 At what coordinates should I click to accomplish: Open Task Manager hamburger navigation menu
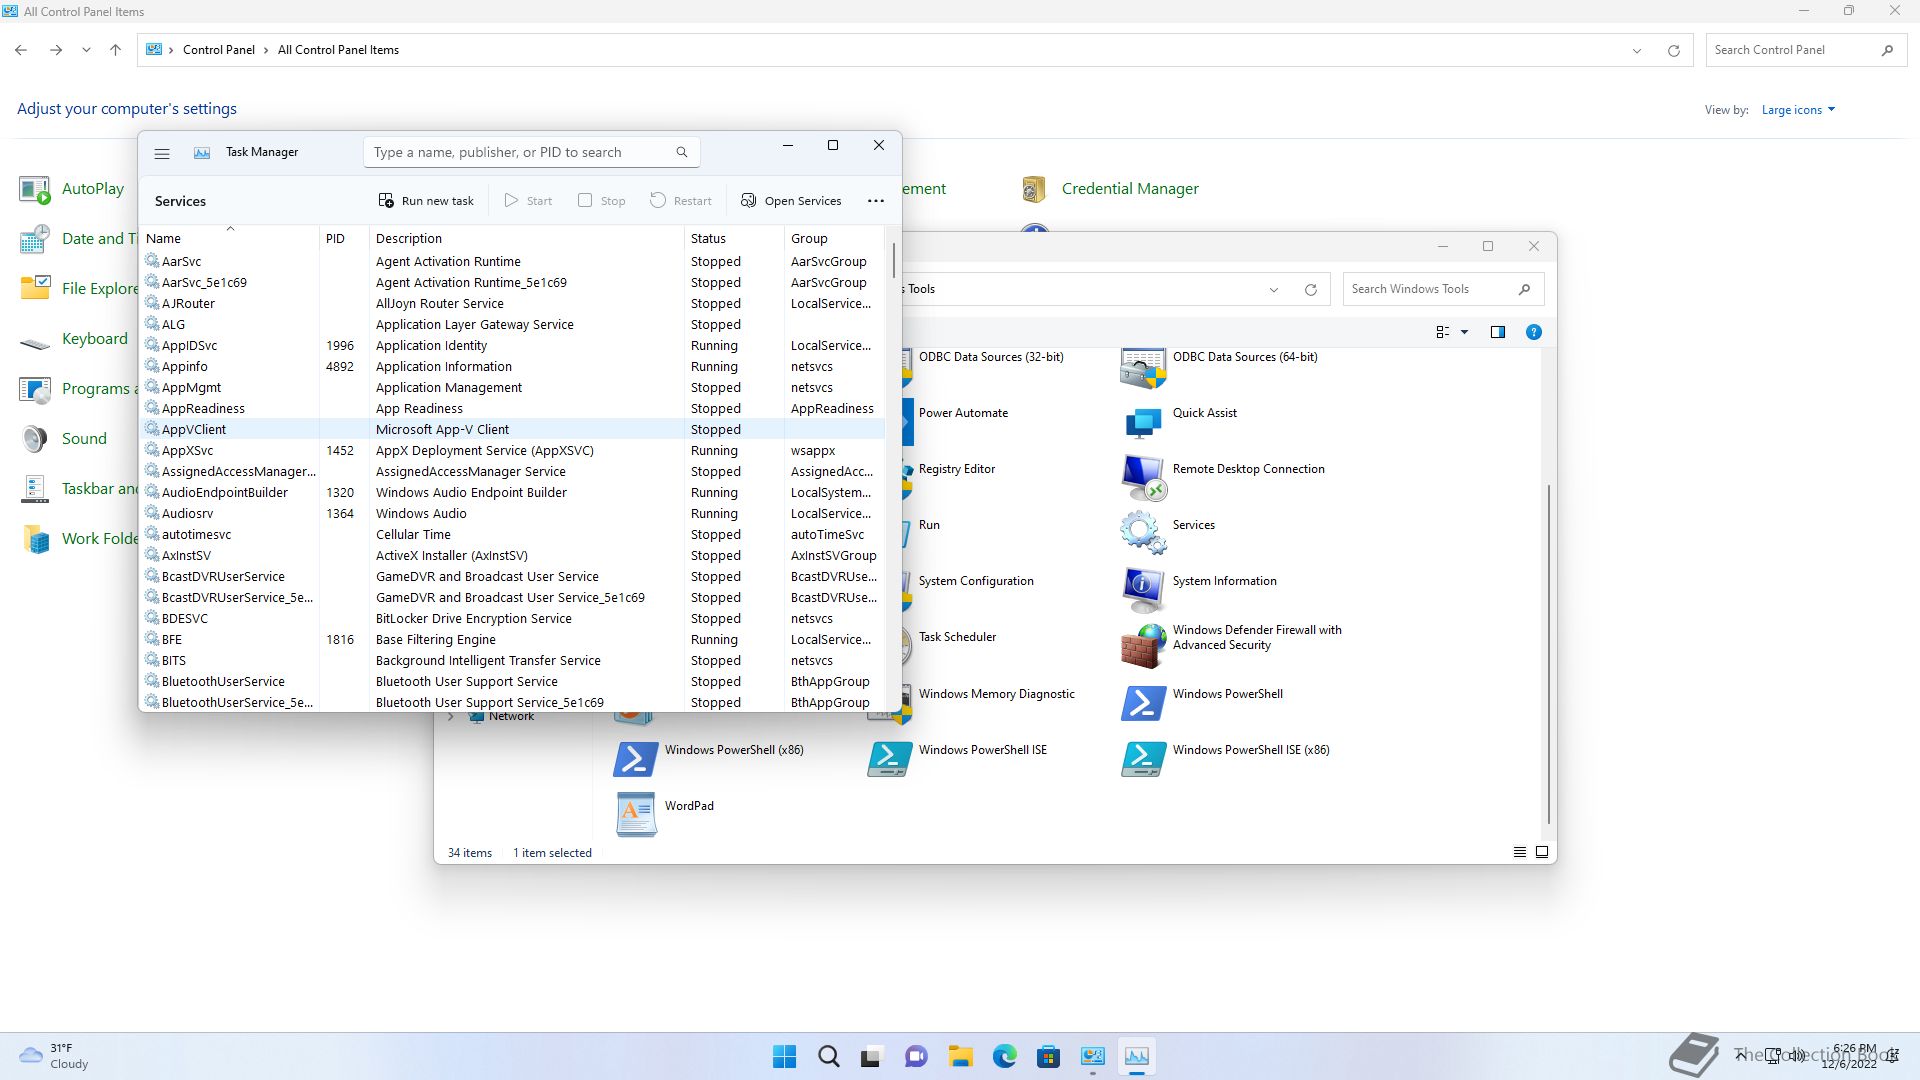pos(162,153)
